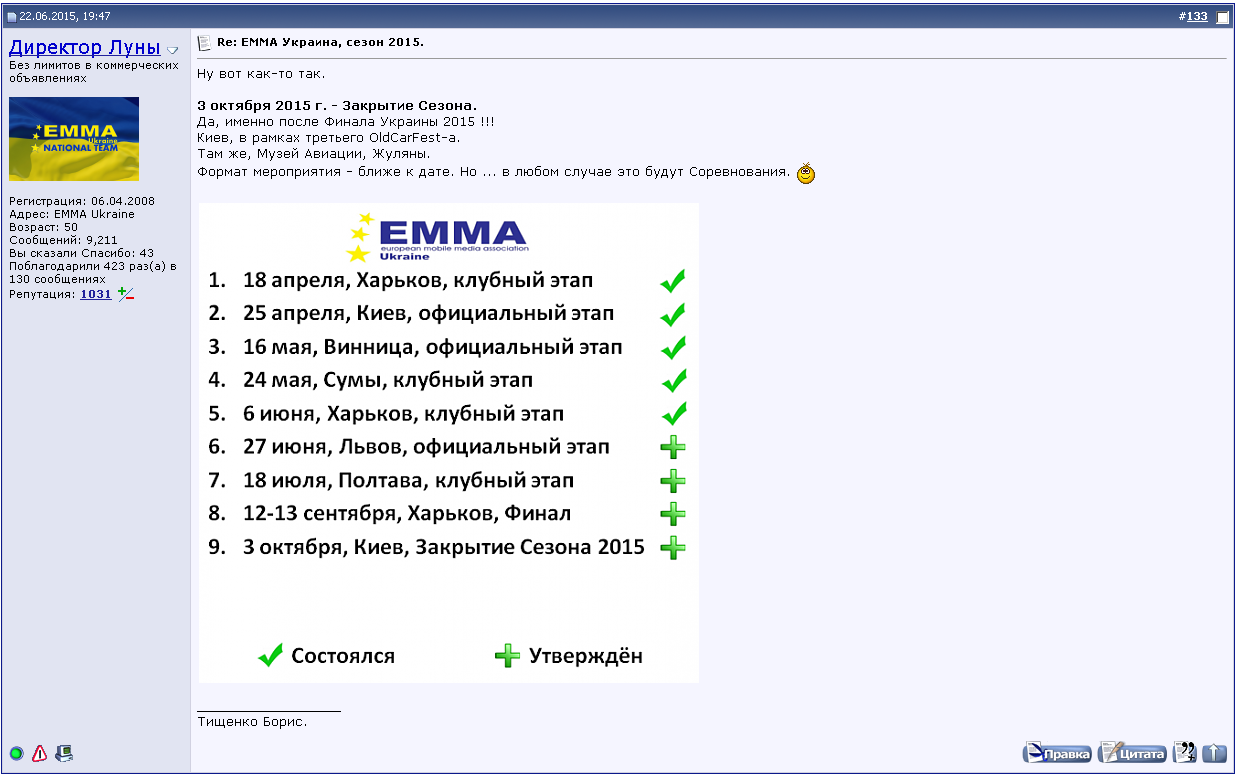Screen dimensions: 1237x775
Task: Click the computer IP address icon
Action: [64, 753]
